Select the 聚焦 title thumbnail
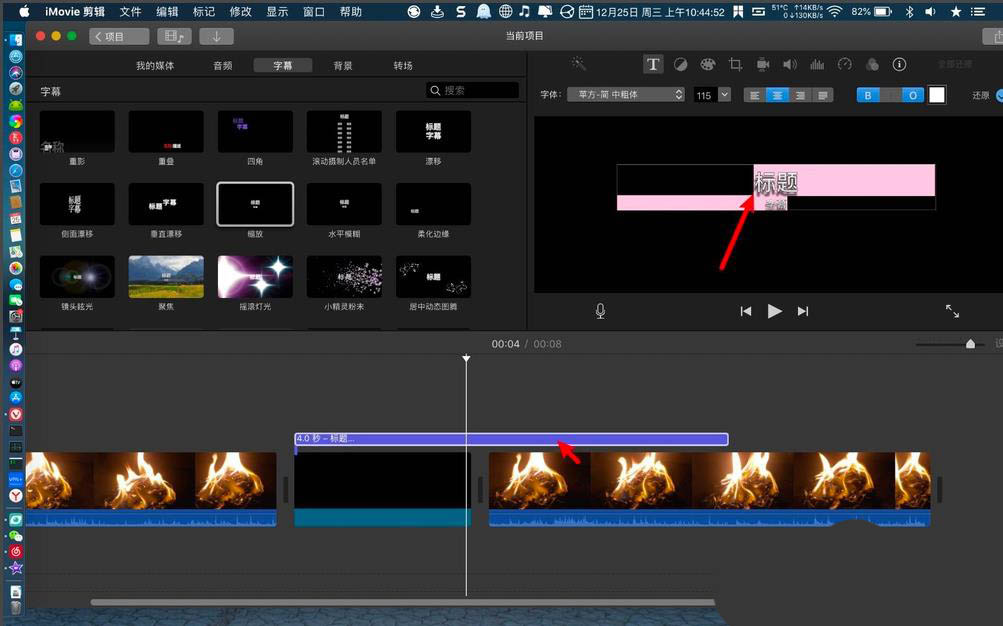The height and width of the screenshot is (626, 1003). coord(166,277)
